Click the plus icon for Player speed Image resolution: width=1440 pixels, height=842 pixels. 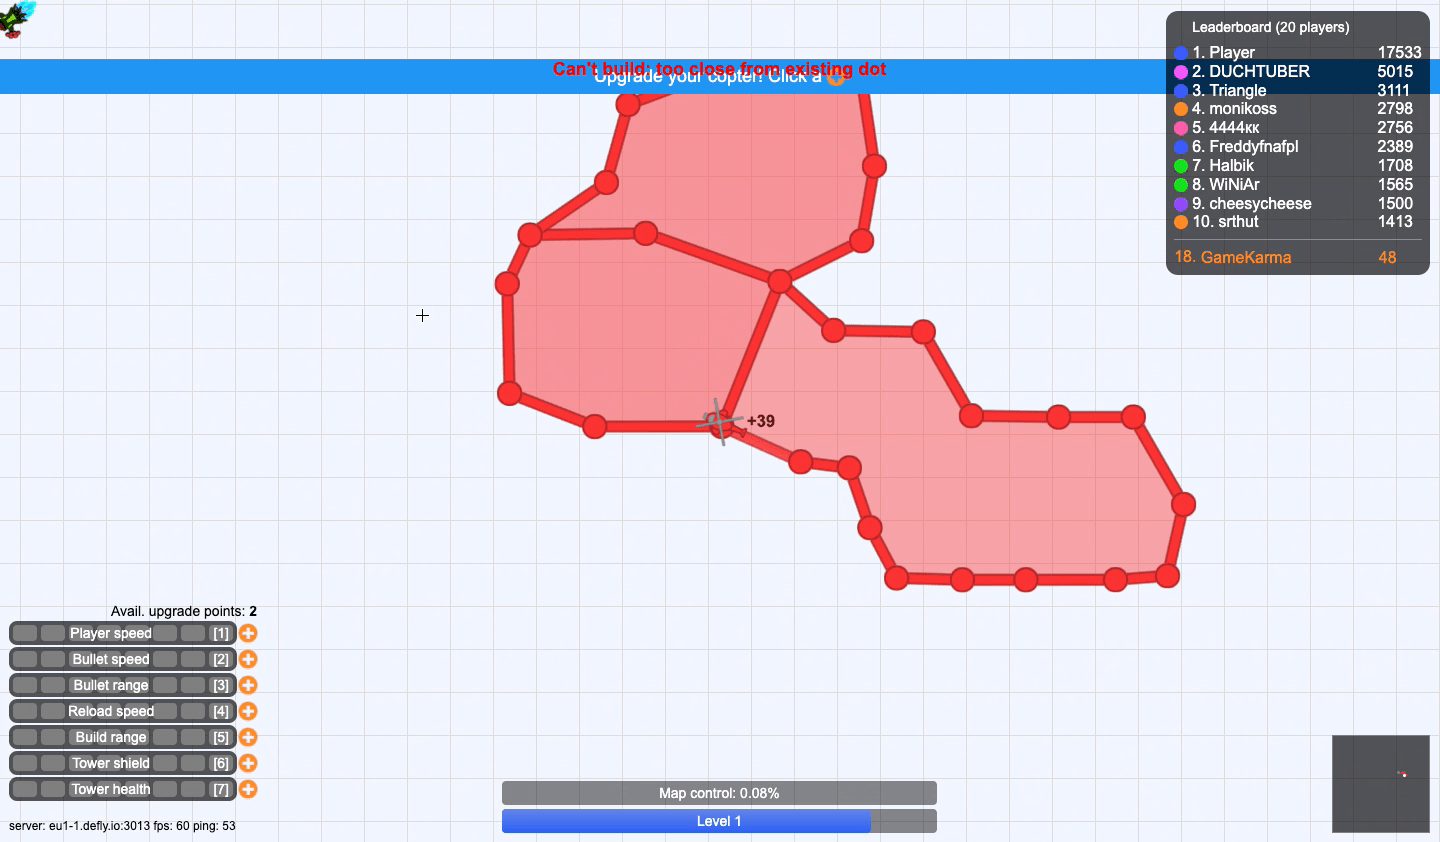(x=248, y=633)
